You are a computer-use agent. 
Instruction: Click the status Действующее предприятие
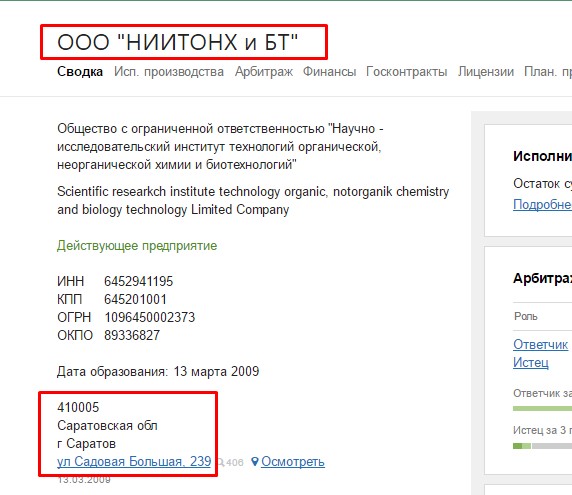point(137,246)
